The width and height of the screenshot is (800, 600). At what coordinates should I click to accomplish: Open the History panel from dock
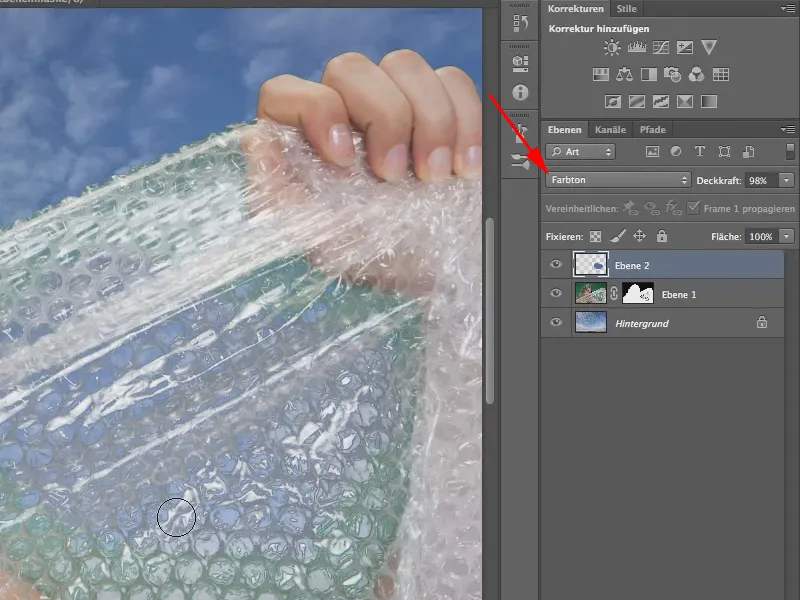click(520, 23)
